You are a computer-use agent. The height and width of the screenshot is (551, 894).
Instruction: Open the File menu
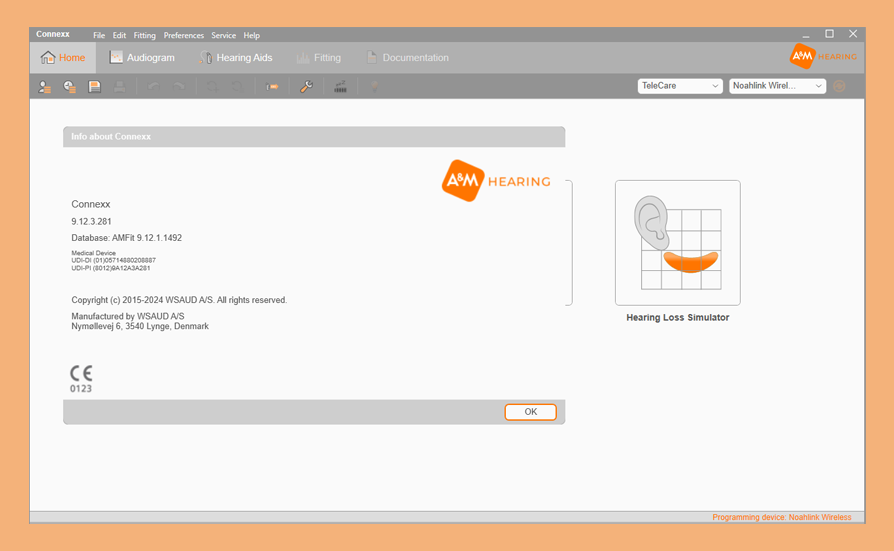point(99,35)
